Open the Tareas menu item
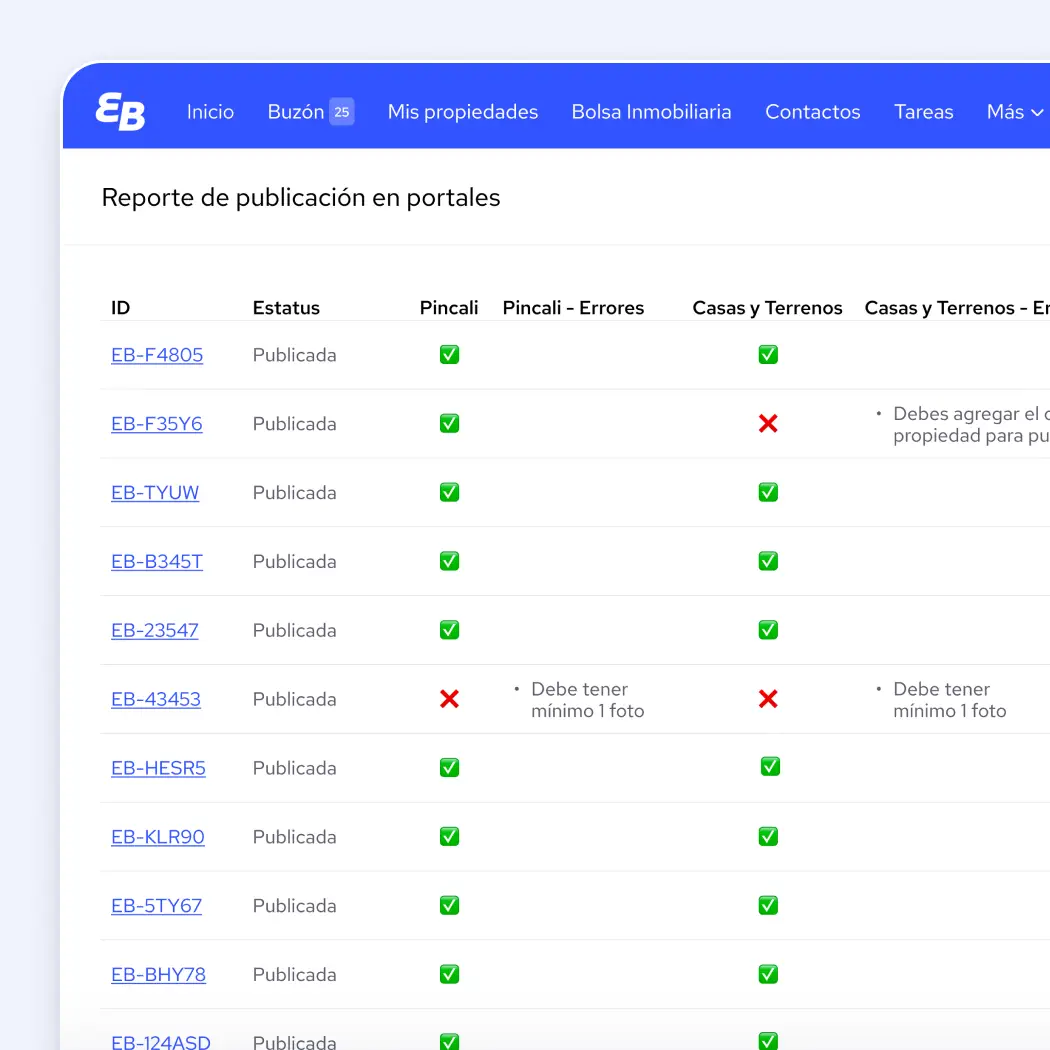Viewport: 1050px width, 1050px height. (923, 112)
